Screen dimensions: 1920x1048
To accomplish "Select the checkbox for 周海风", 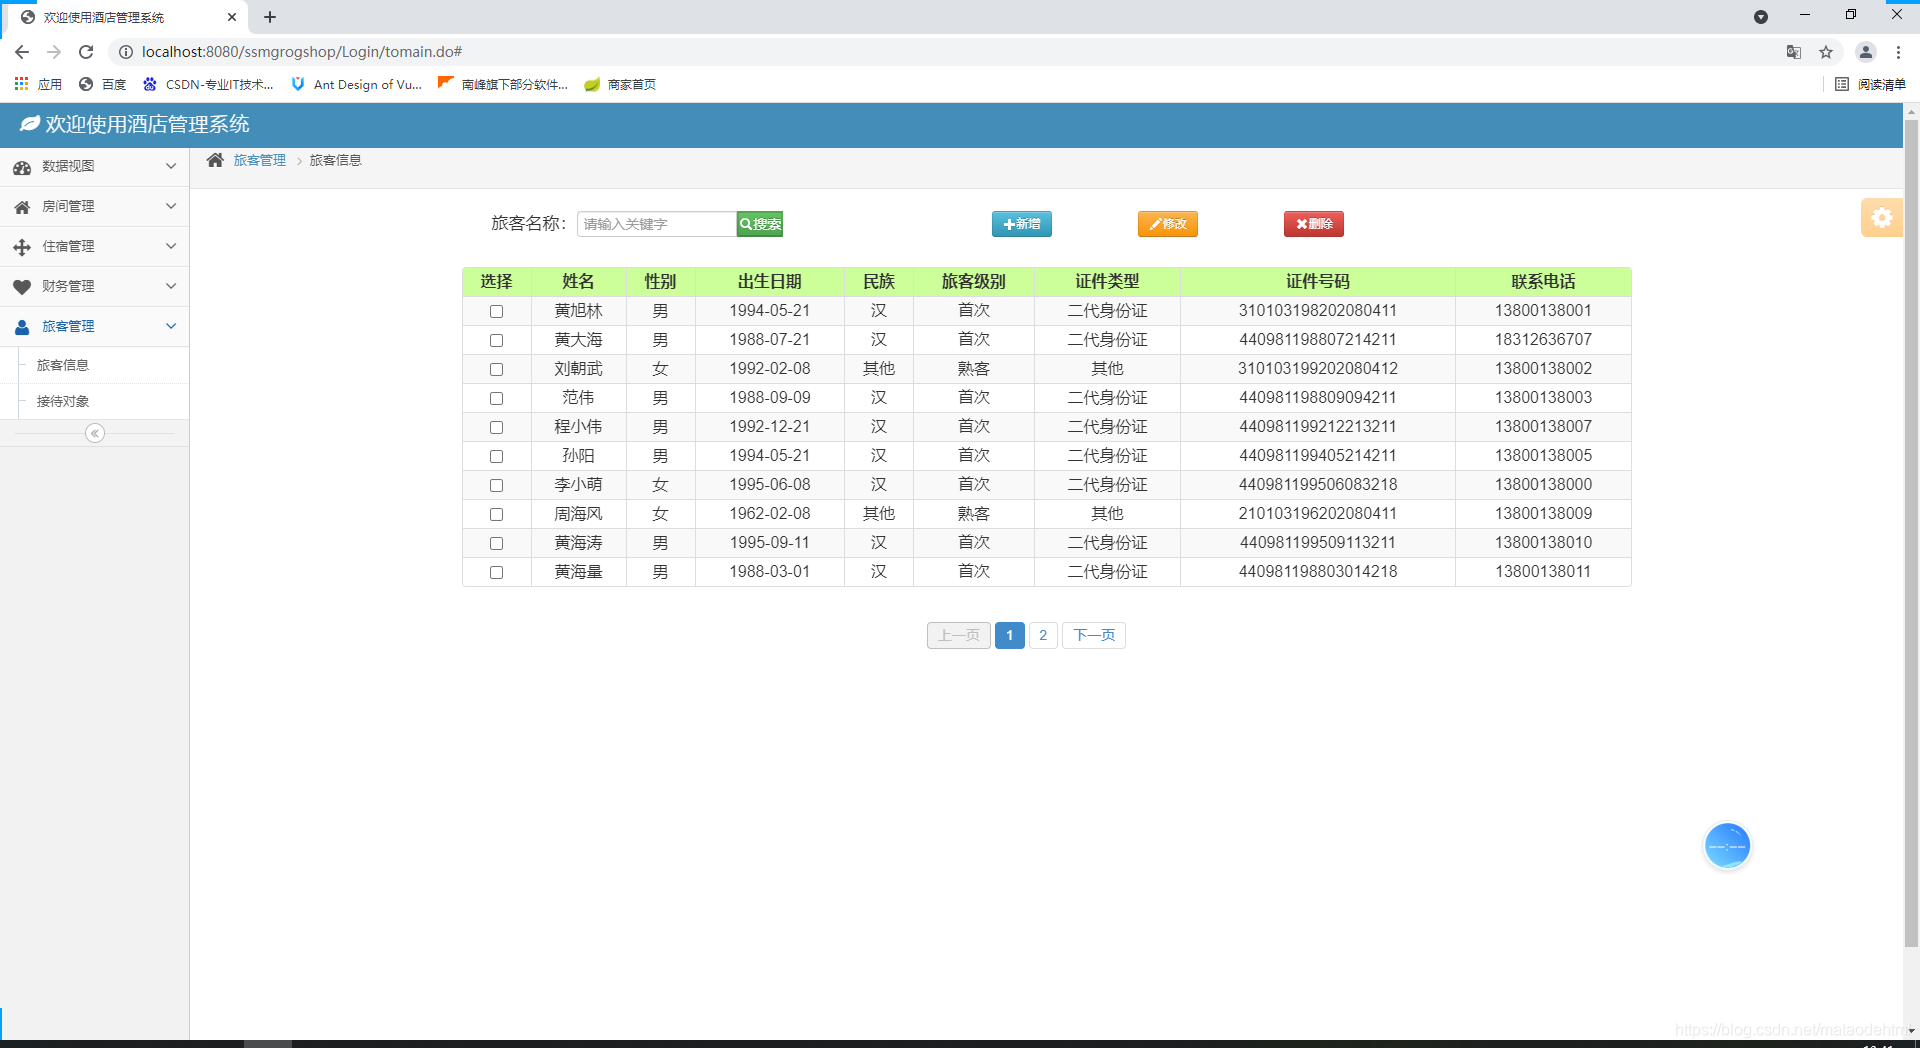I will tap(496, 515).
